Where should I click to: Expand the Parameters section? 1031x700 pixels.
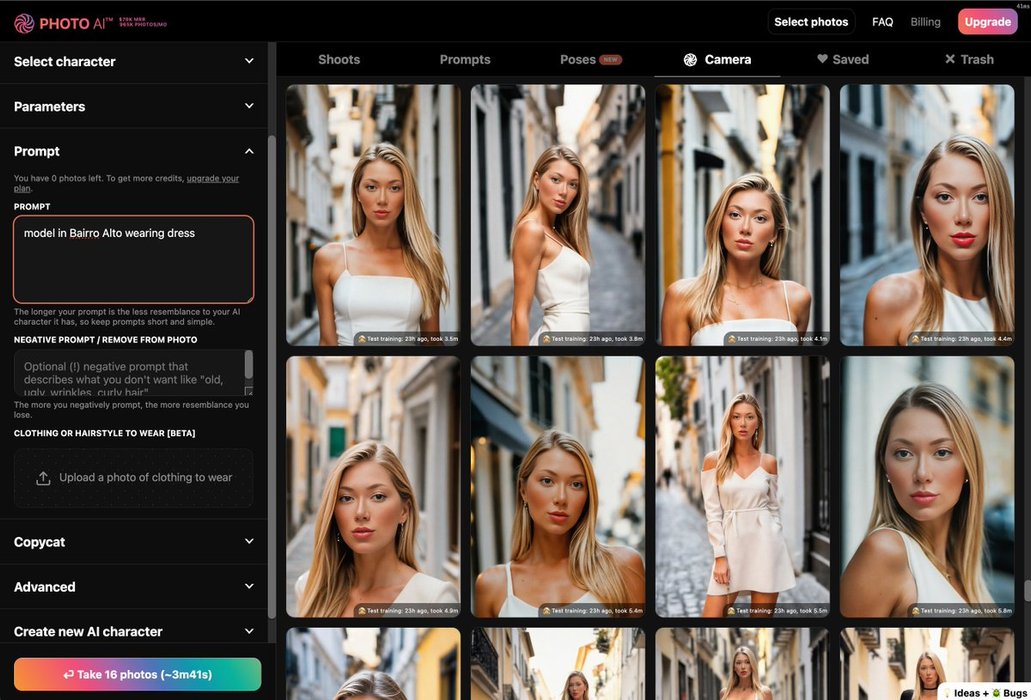point(133,106)
